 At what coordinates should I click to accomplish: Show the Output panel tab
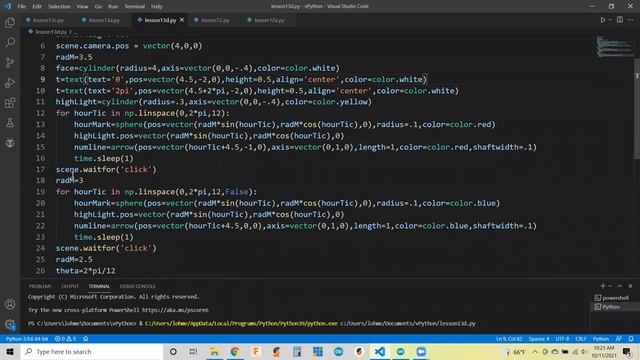pyautogui.click(x=70, y=286)
